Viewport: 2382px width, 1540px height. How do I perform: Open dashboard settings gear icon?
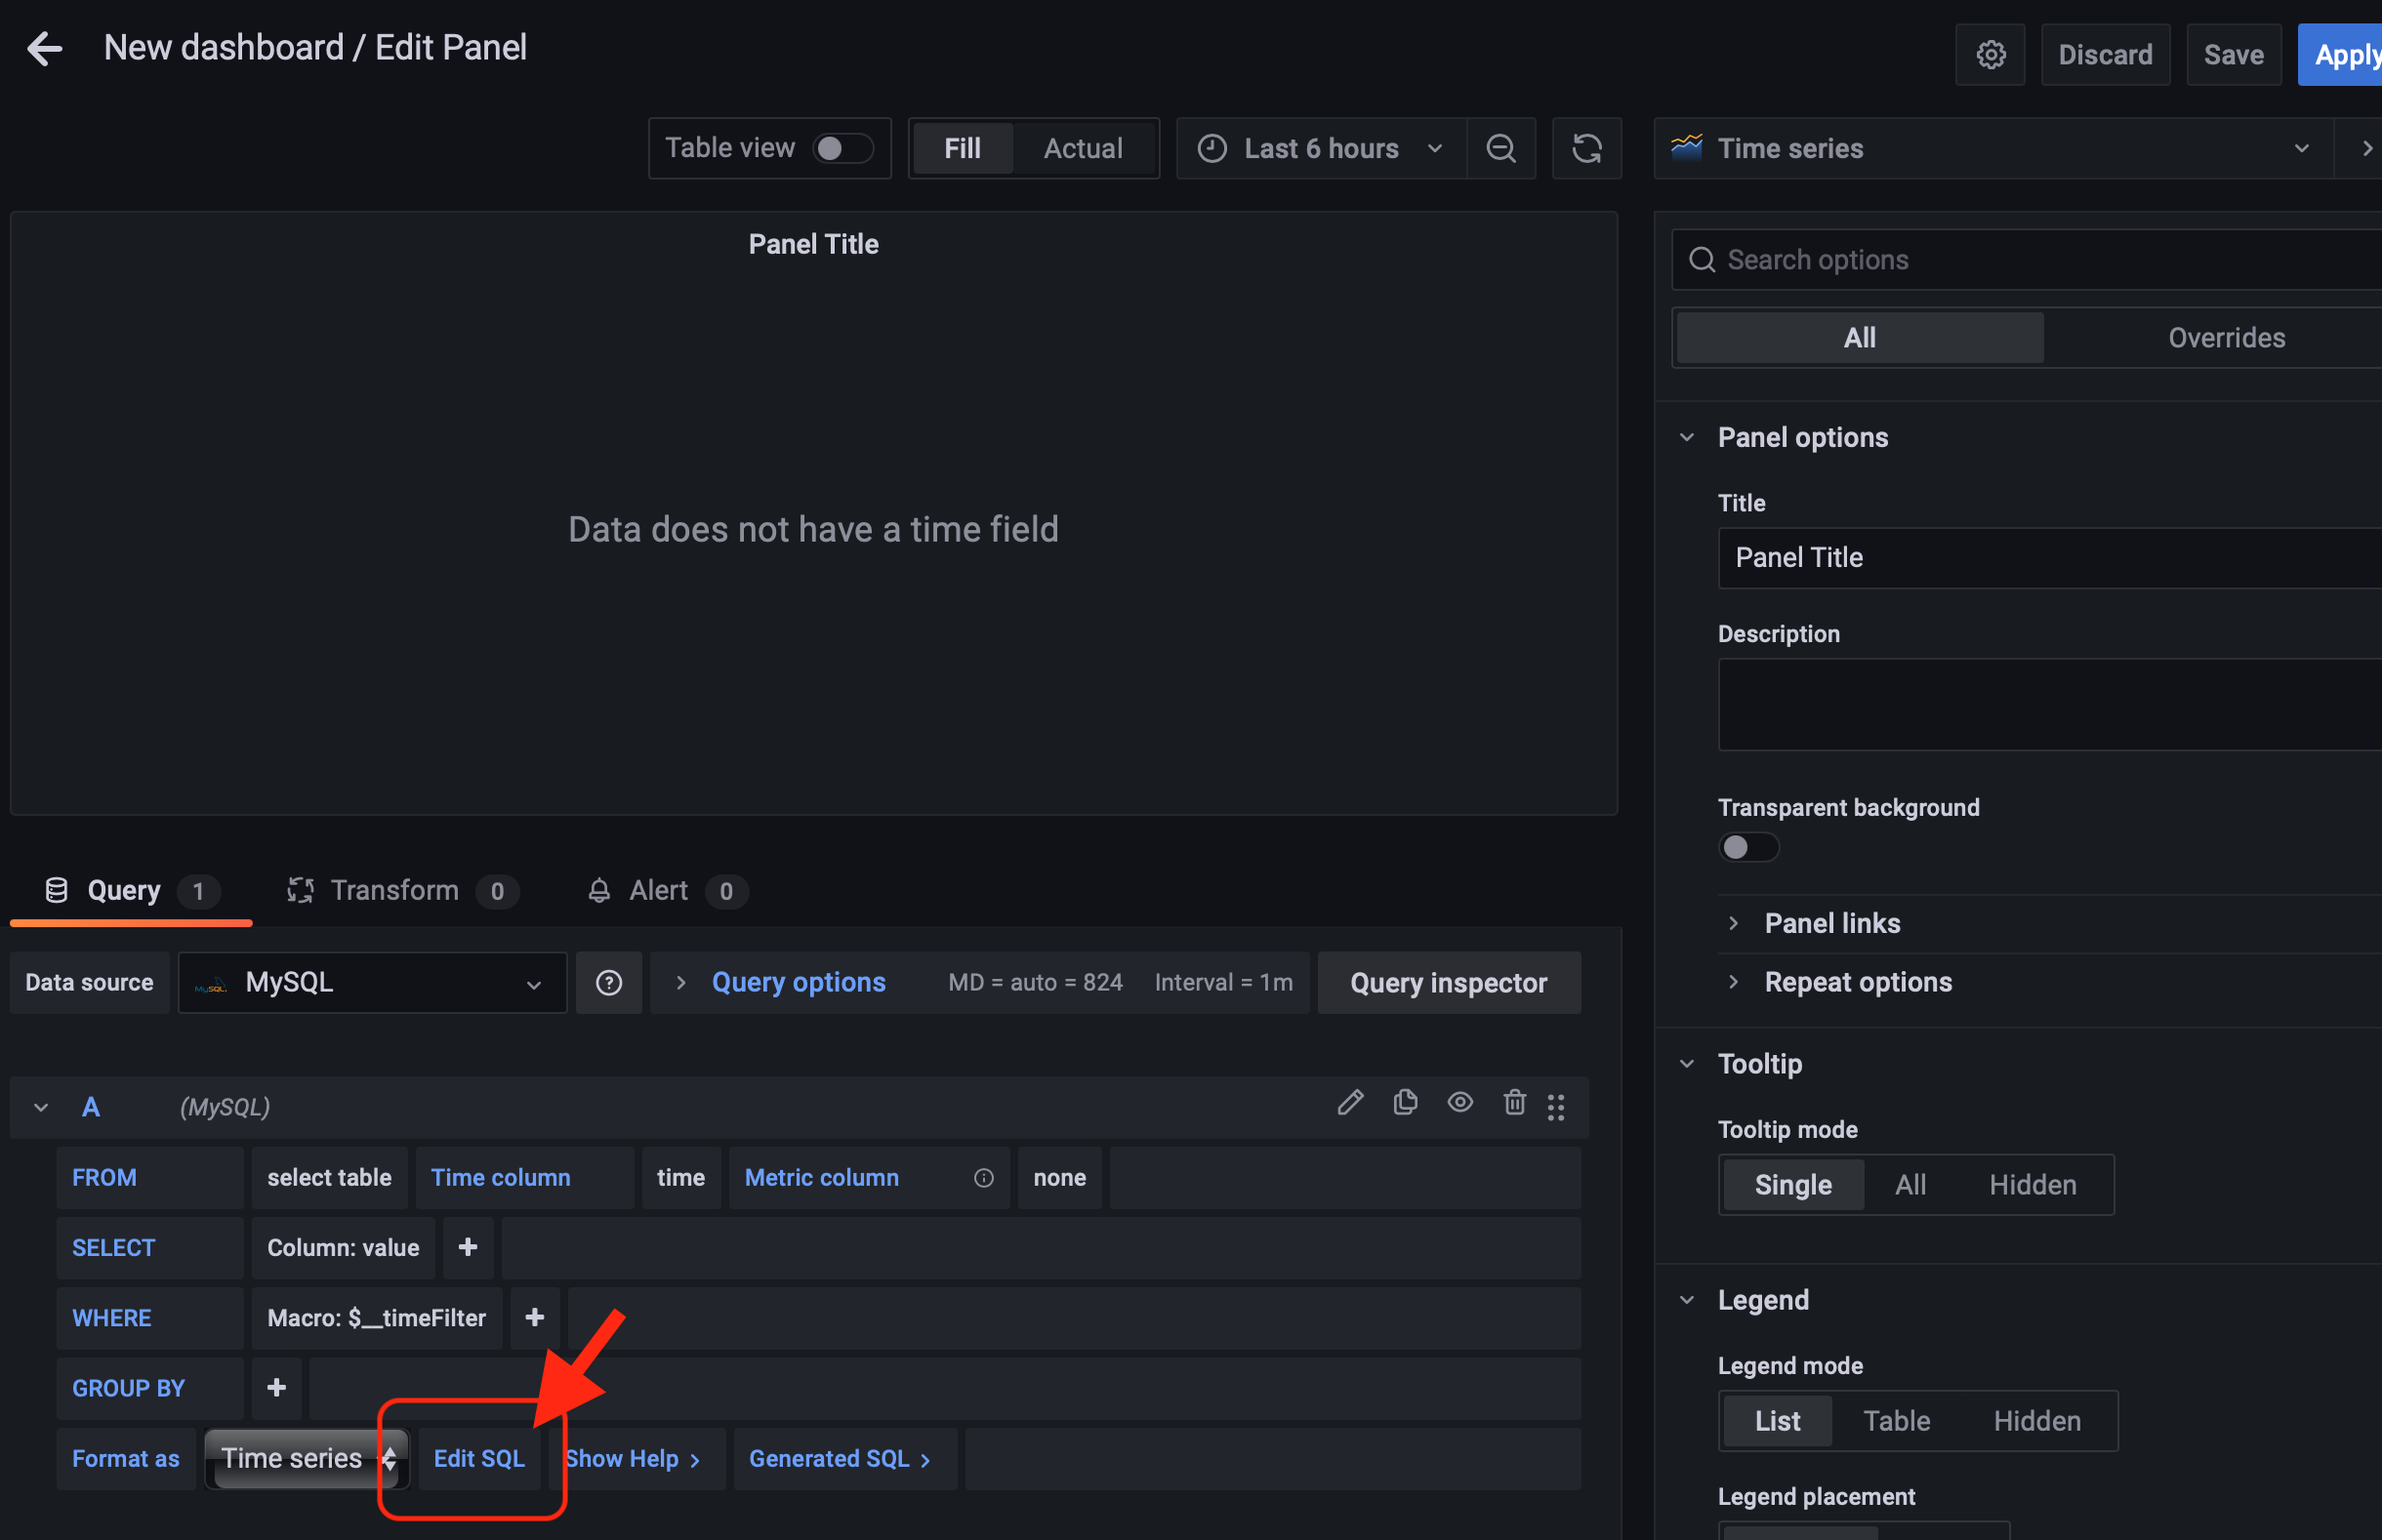click(1989, 54)
